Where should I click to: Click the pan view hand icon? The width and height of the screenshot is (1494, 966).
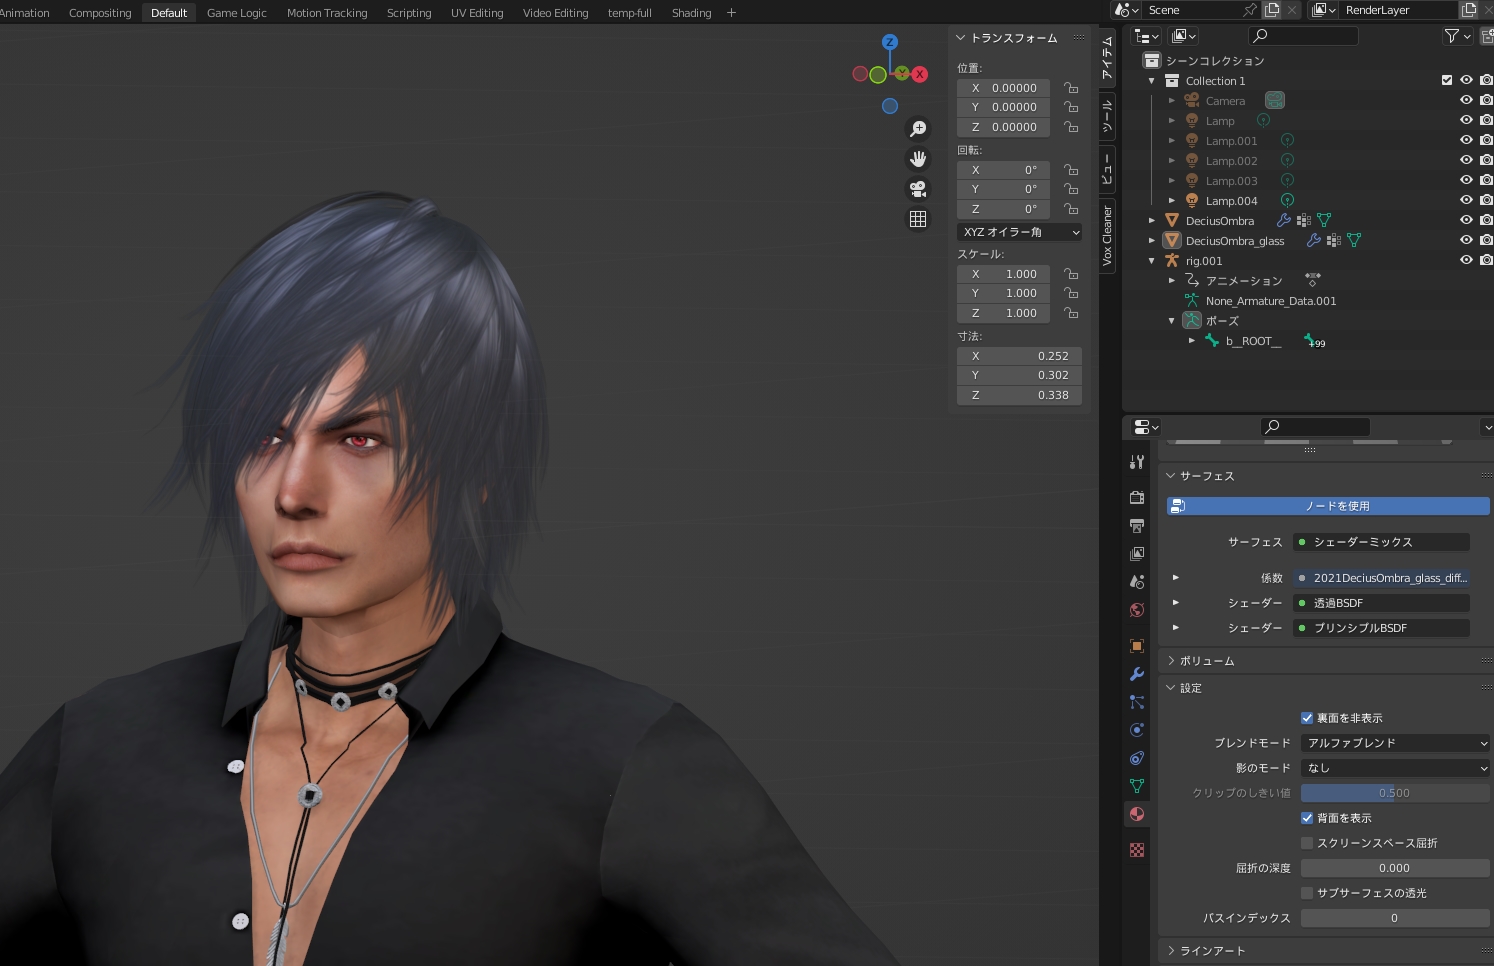(917, 159)
